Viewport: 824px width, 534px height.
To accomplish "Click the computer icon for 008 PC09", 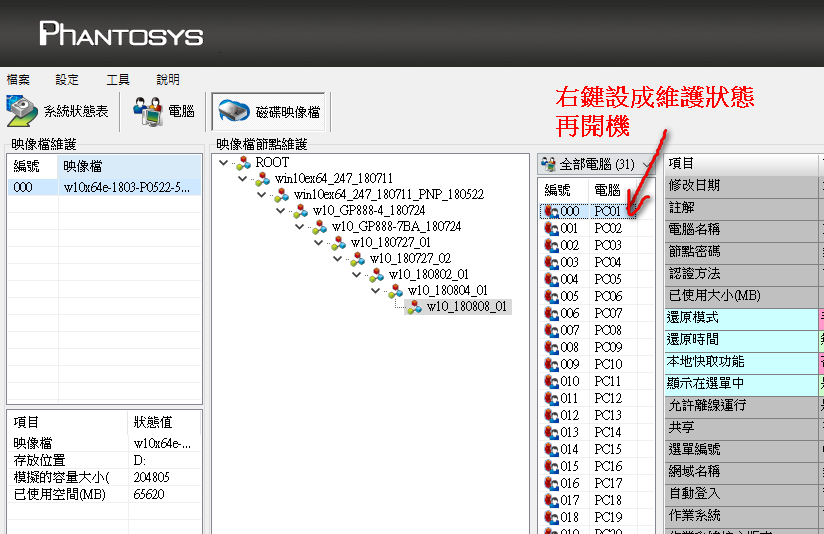I will pyautogui.click(x=551, y=347).
